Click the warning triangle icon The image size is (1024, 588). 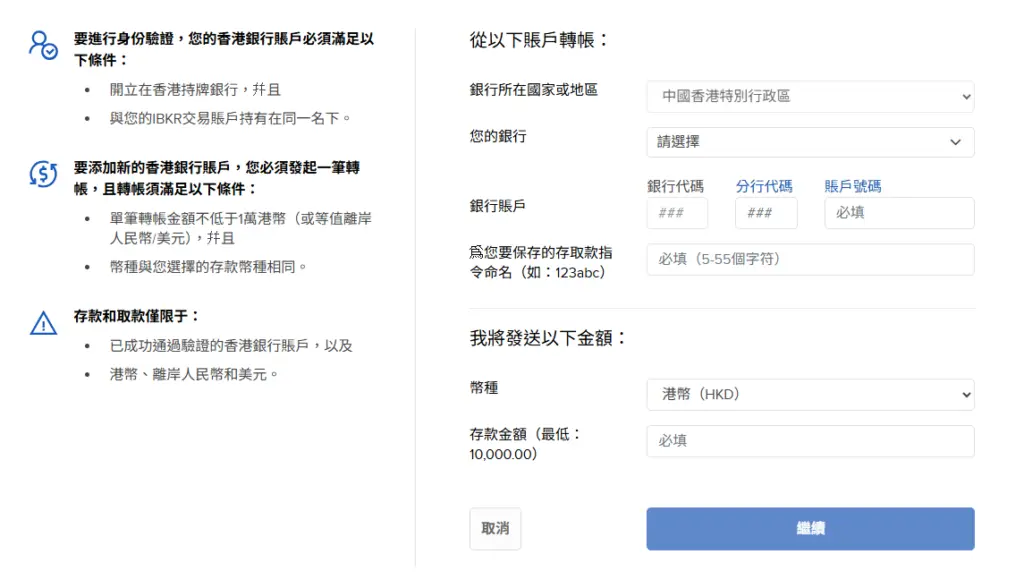click(43, 322)
